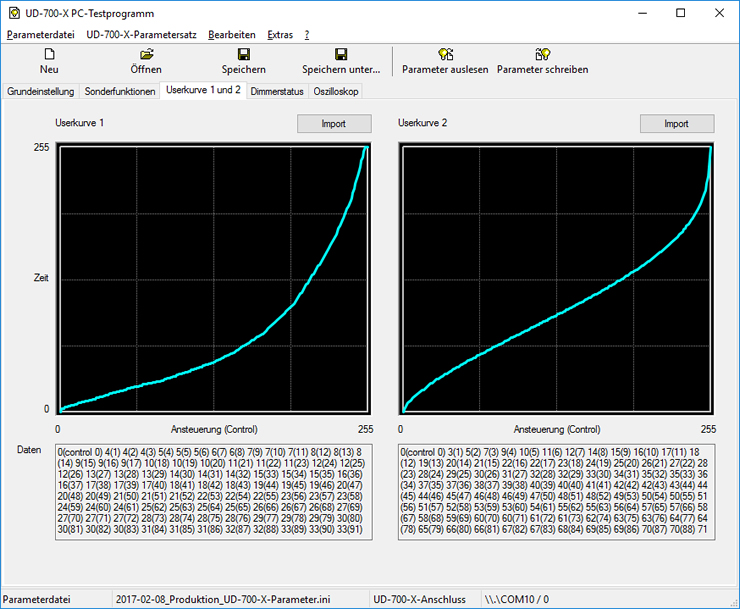Open the Bearbeiten menu
Image resolution: width=740 pixels, height=609 pixels.
232,34
